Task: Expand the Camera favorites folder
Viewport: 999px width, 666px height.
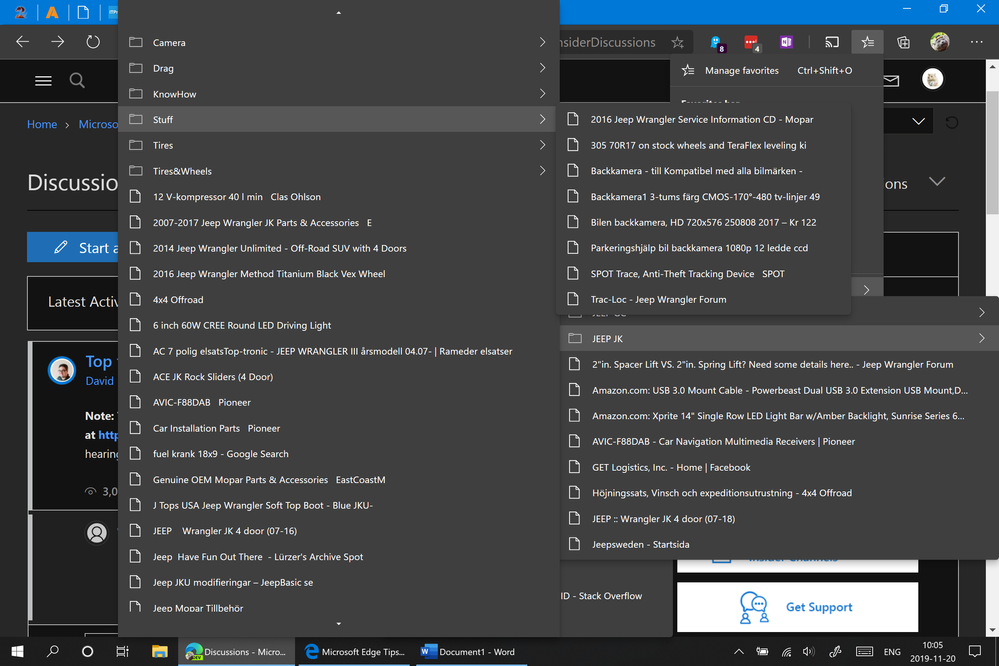Action: [338, 43]
